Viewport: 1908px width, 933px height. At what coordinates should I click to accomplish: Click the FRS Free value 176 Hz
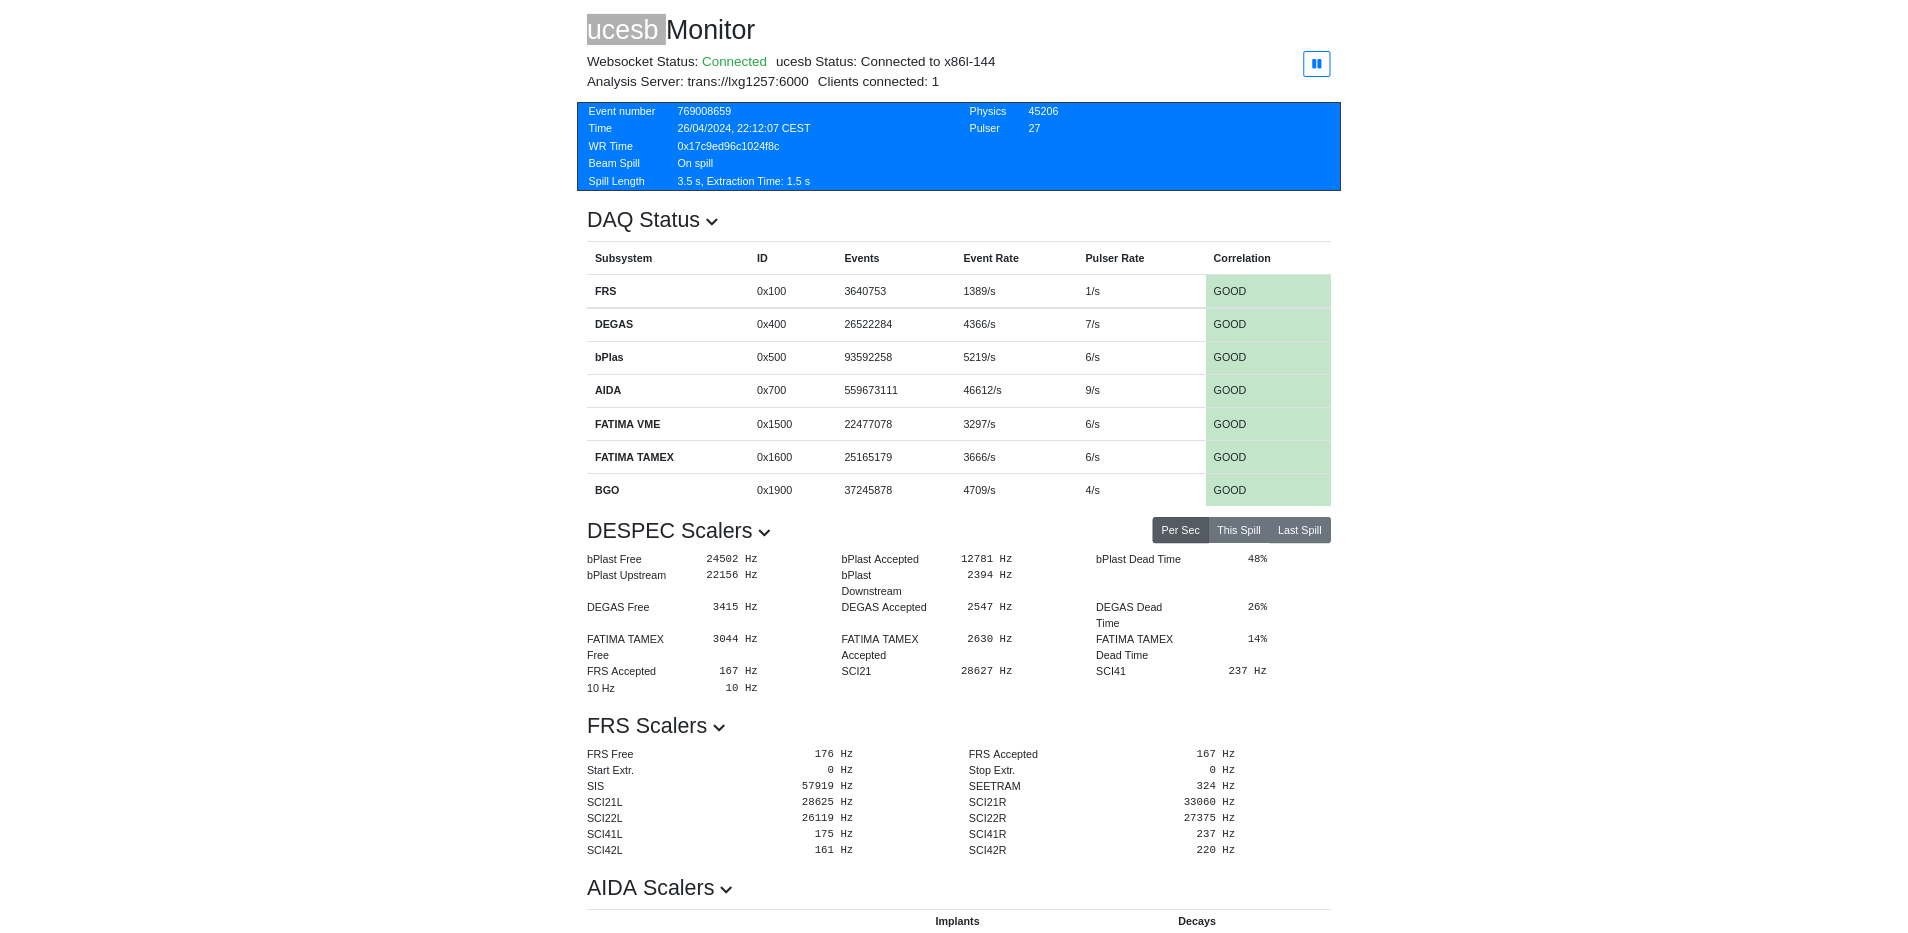tap(833, 754)
